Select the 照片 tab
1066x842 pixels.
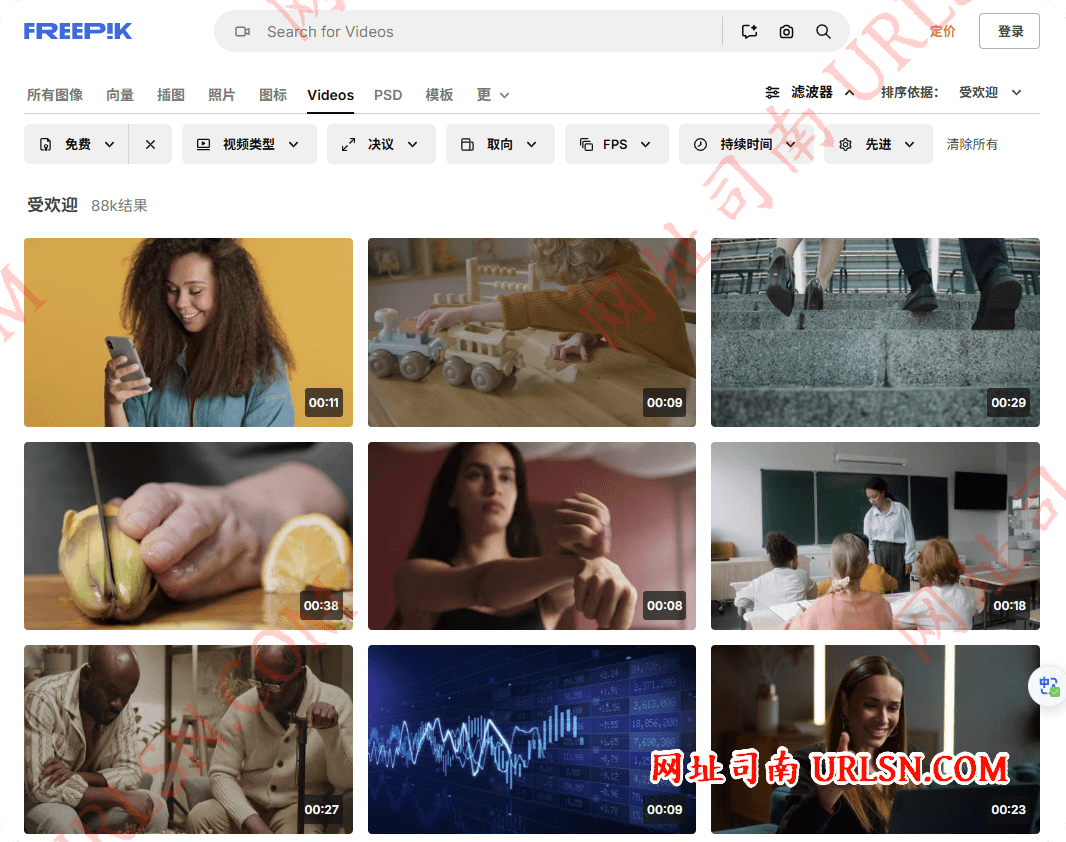pyautogui.click(x=222, y=95)
